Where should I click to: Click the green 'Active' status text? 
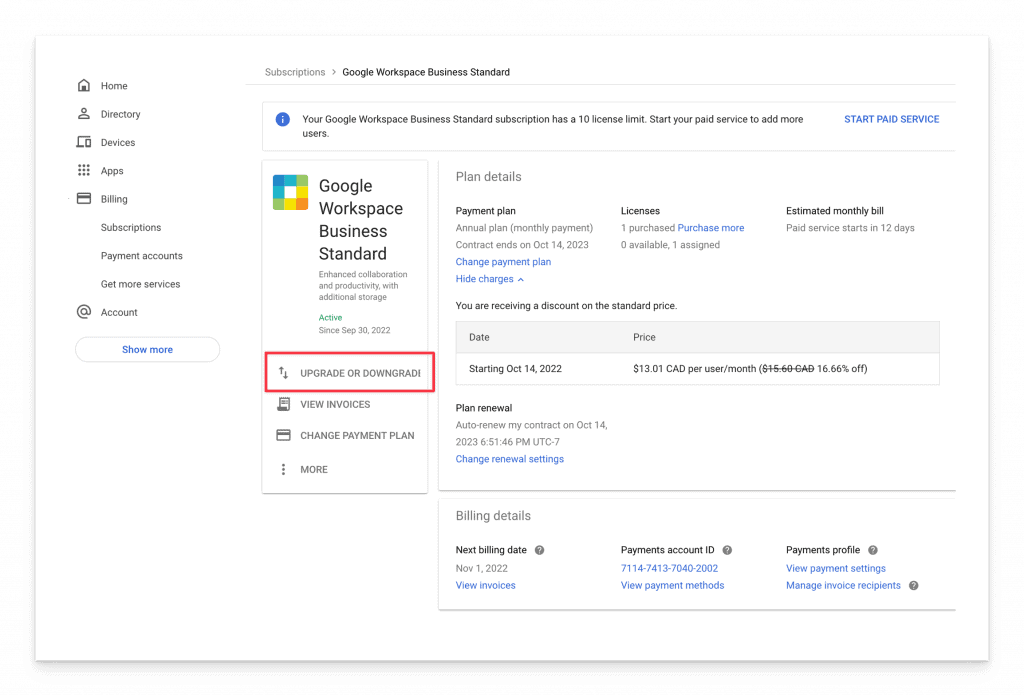coord(330,317)
